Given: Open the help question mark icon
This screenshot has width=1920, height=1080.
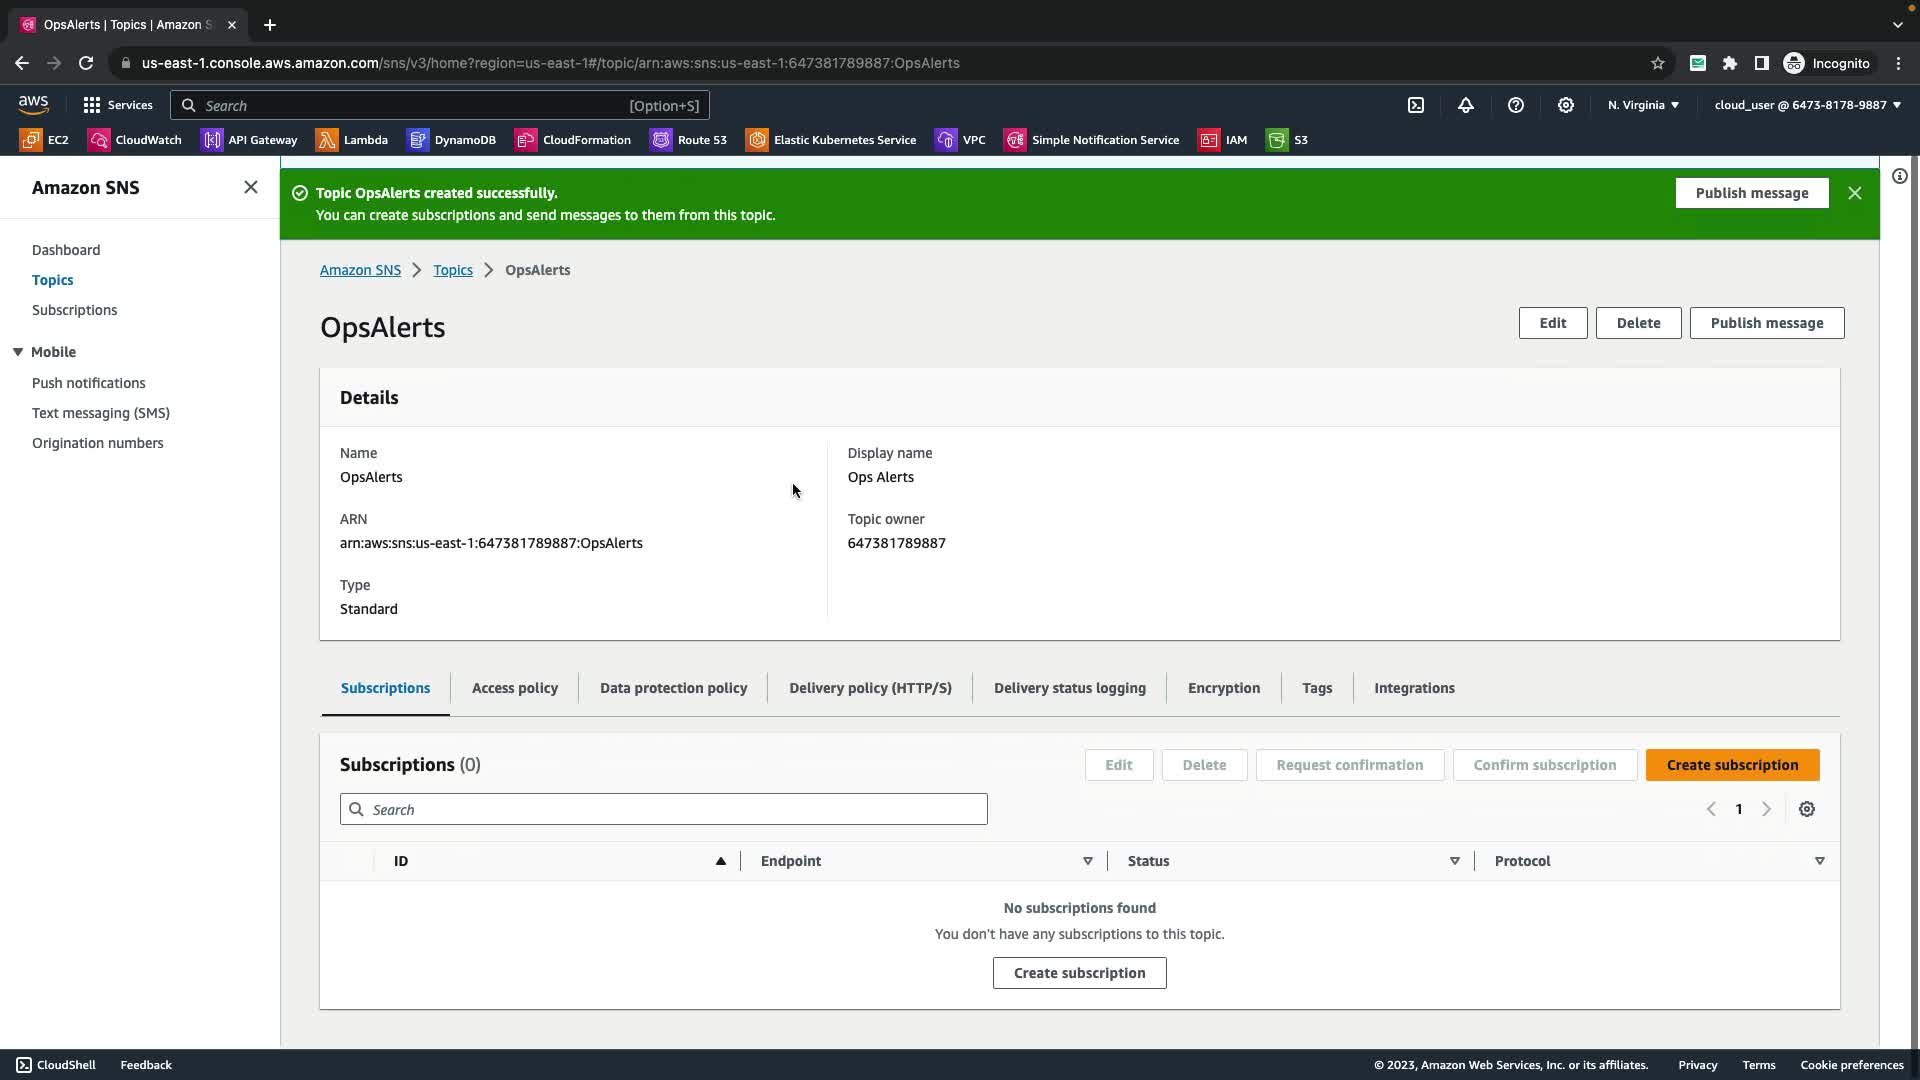Looking at the screenshot, I should [1516, 105].
